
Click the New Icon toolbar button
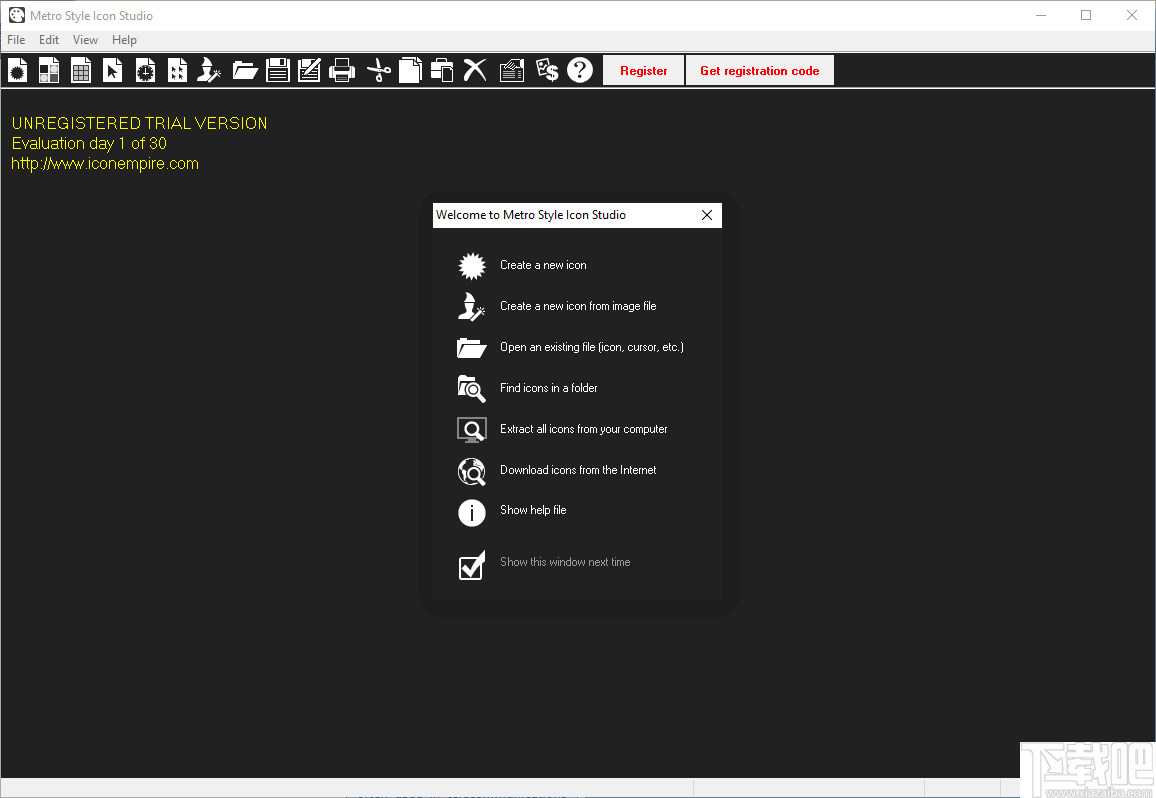click(18, 70)
